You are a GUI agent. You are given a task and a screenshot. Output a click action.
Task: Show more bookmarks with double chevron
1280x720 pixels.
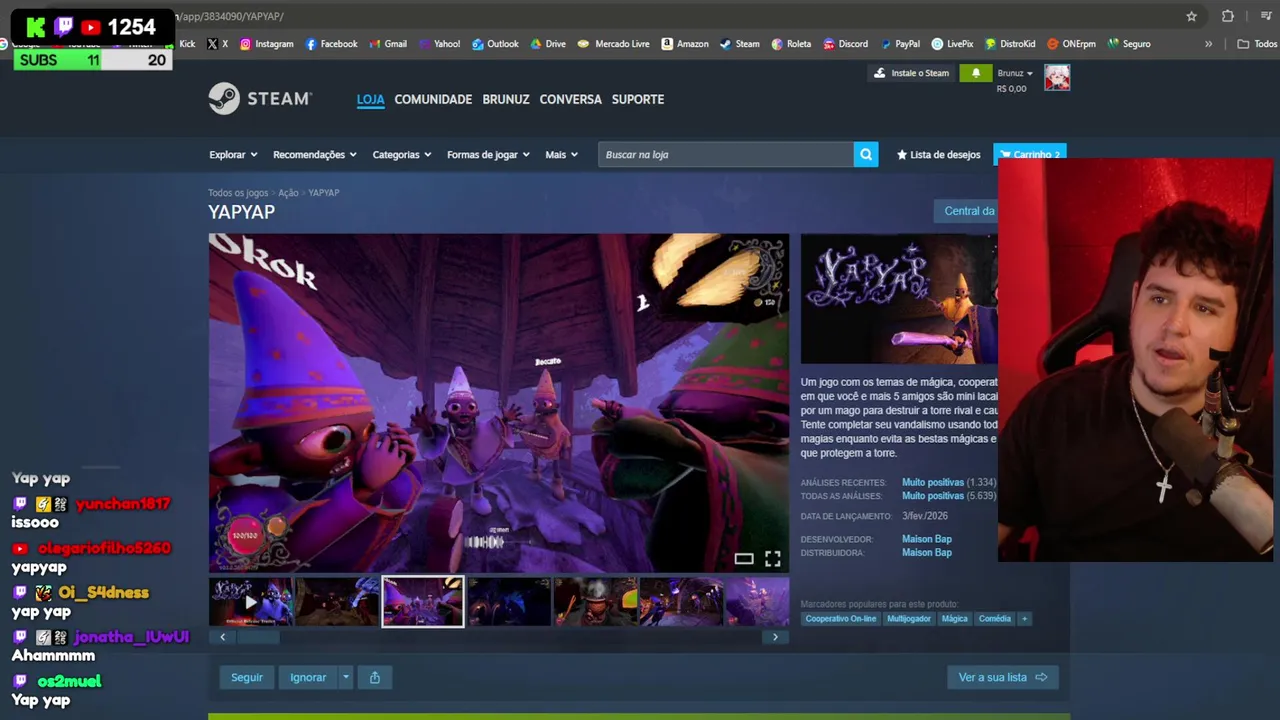tap(1208, 44)
